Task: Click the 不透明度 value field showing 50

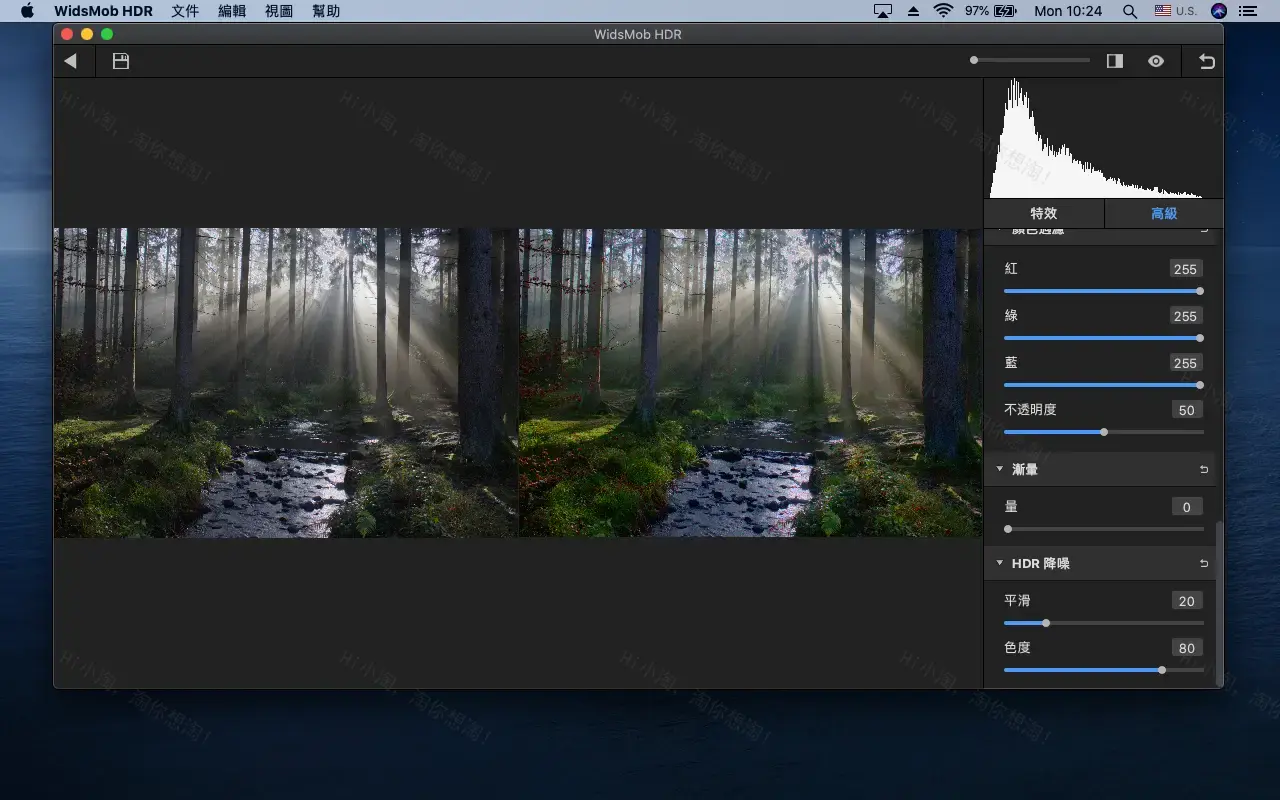Action: tap(1186, 410)
